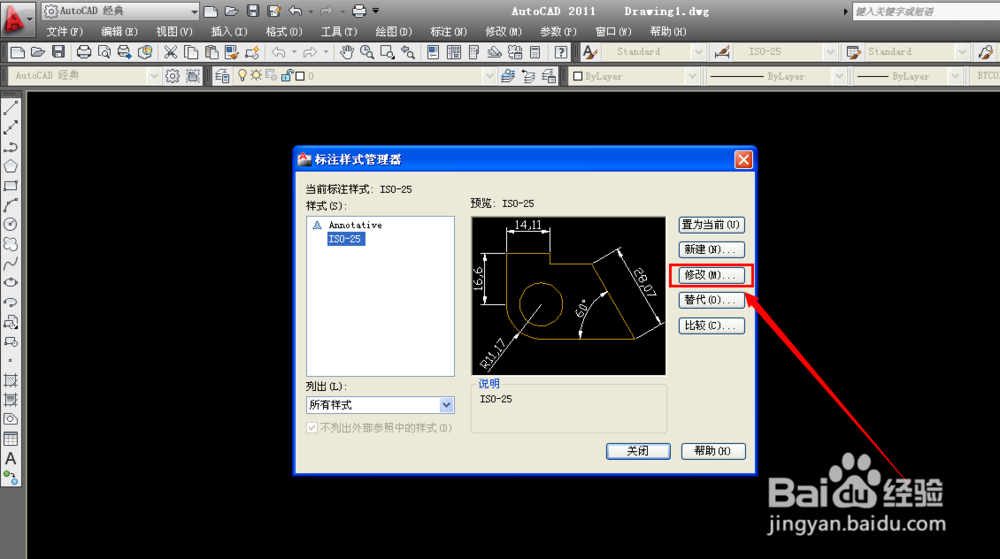Open the Layer Properties Manager icon
The image size is (1000, 559).
coord(222,76)
